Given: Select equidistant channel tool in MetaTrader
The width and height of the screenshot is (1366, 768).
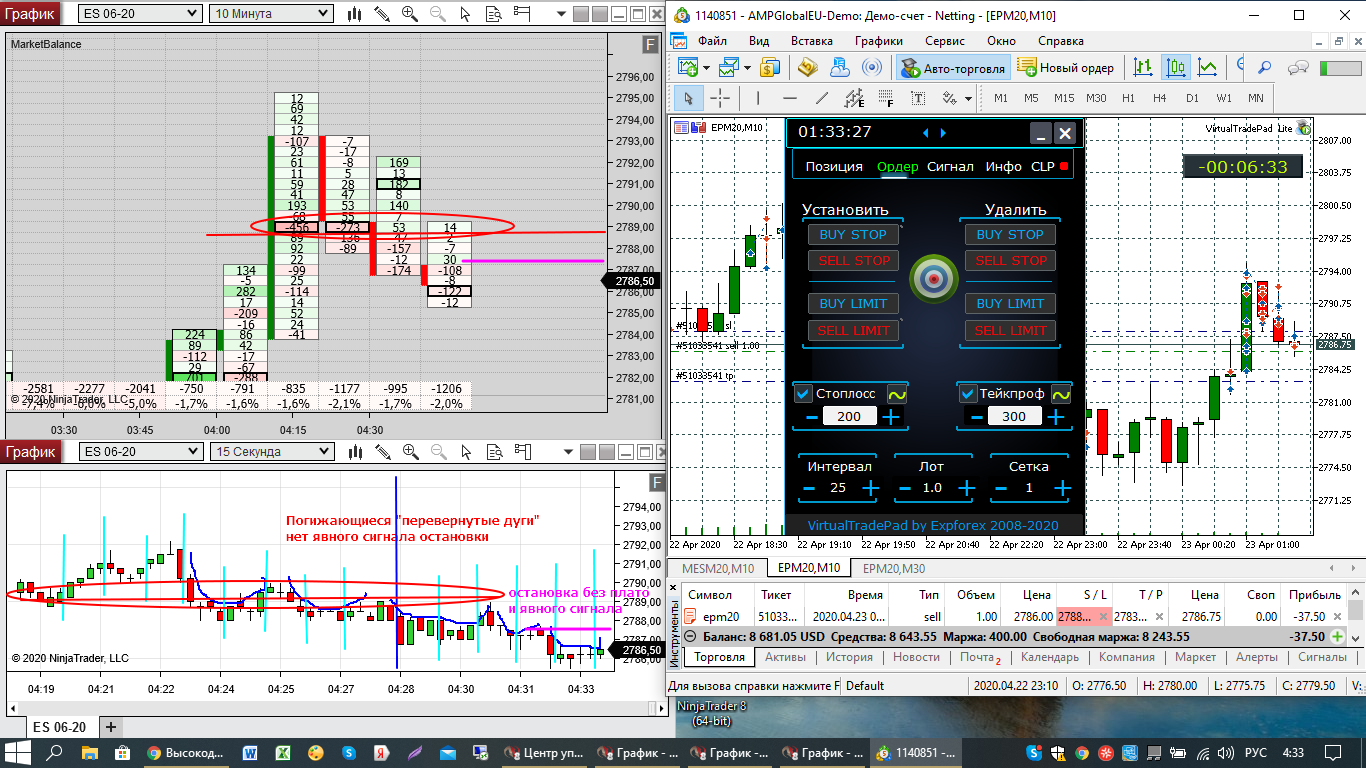Looking at the screenshot, I should click(x=854, y=98).
